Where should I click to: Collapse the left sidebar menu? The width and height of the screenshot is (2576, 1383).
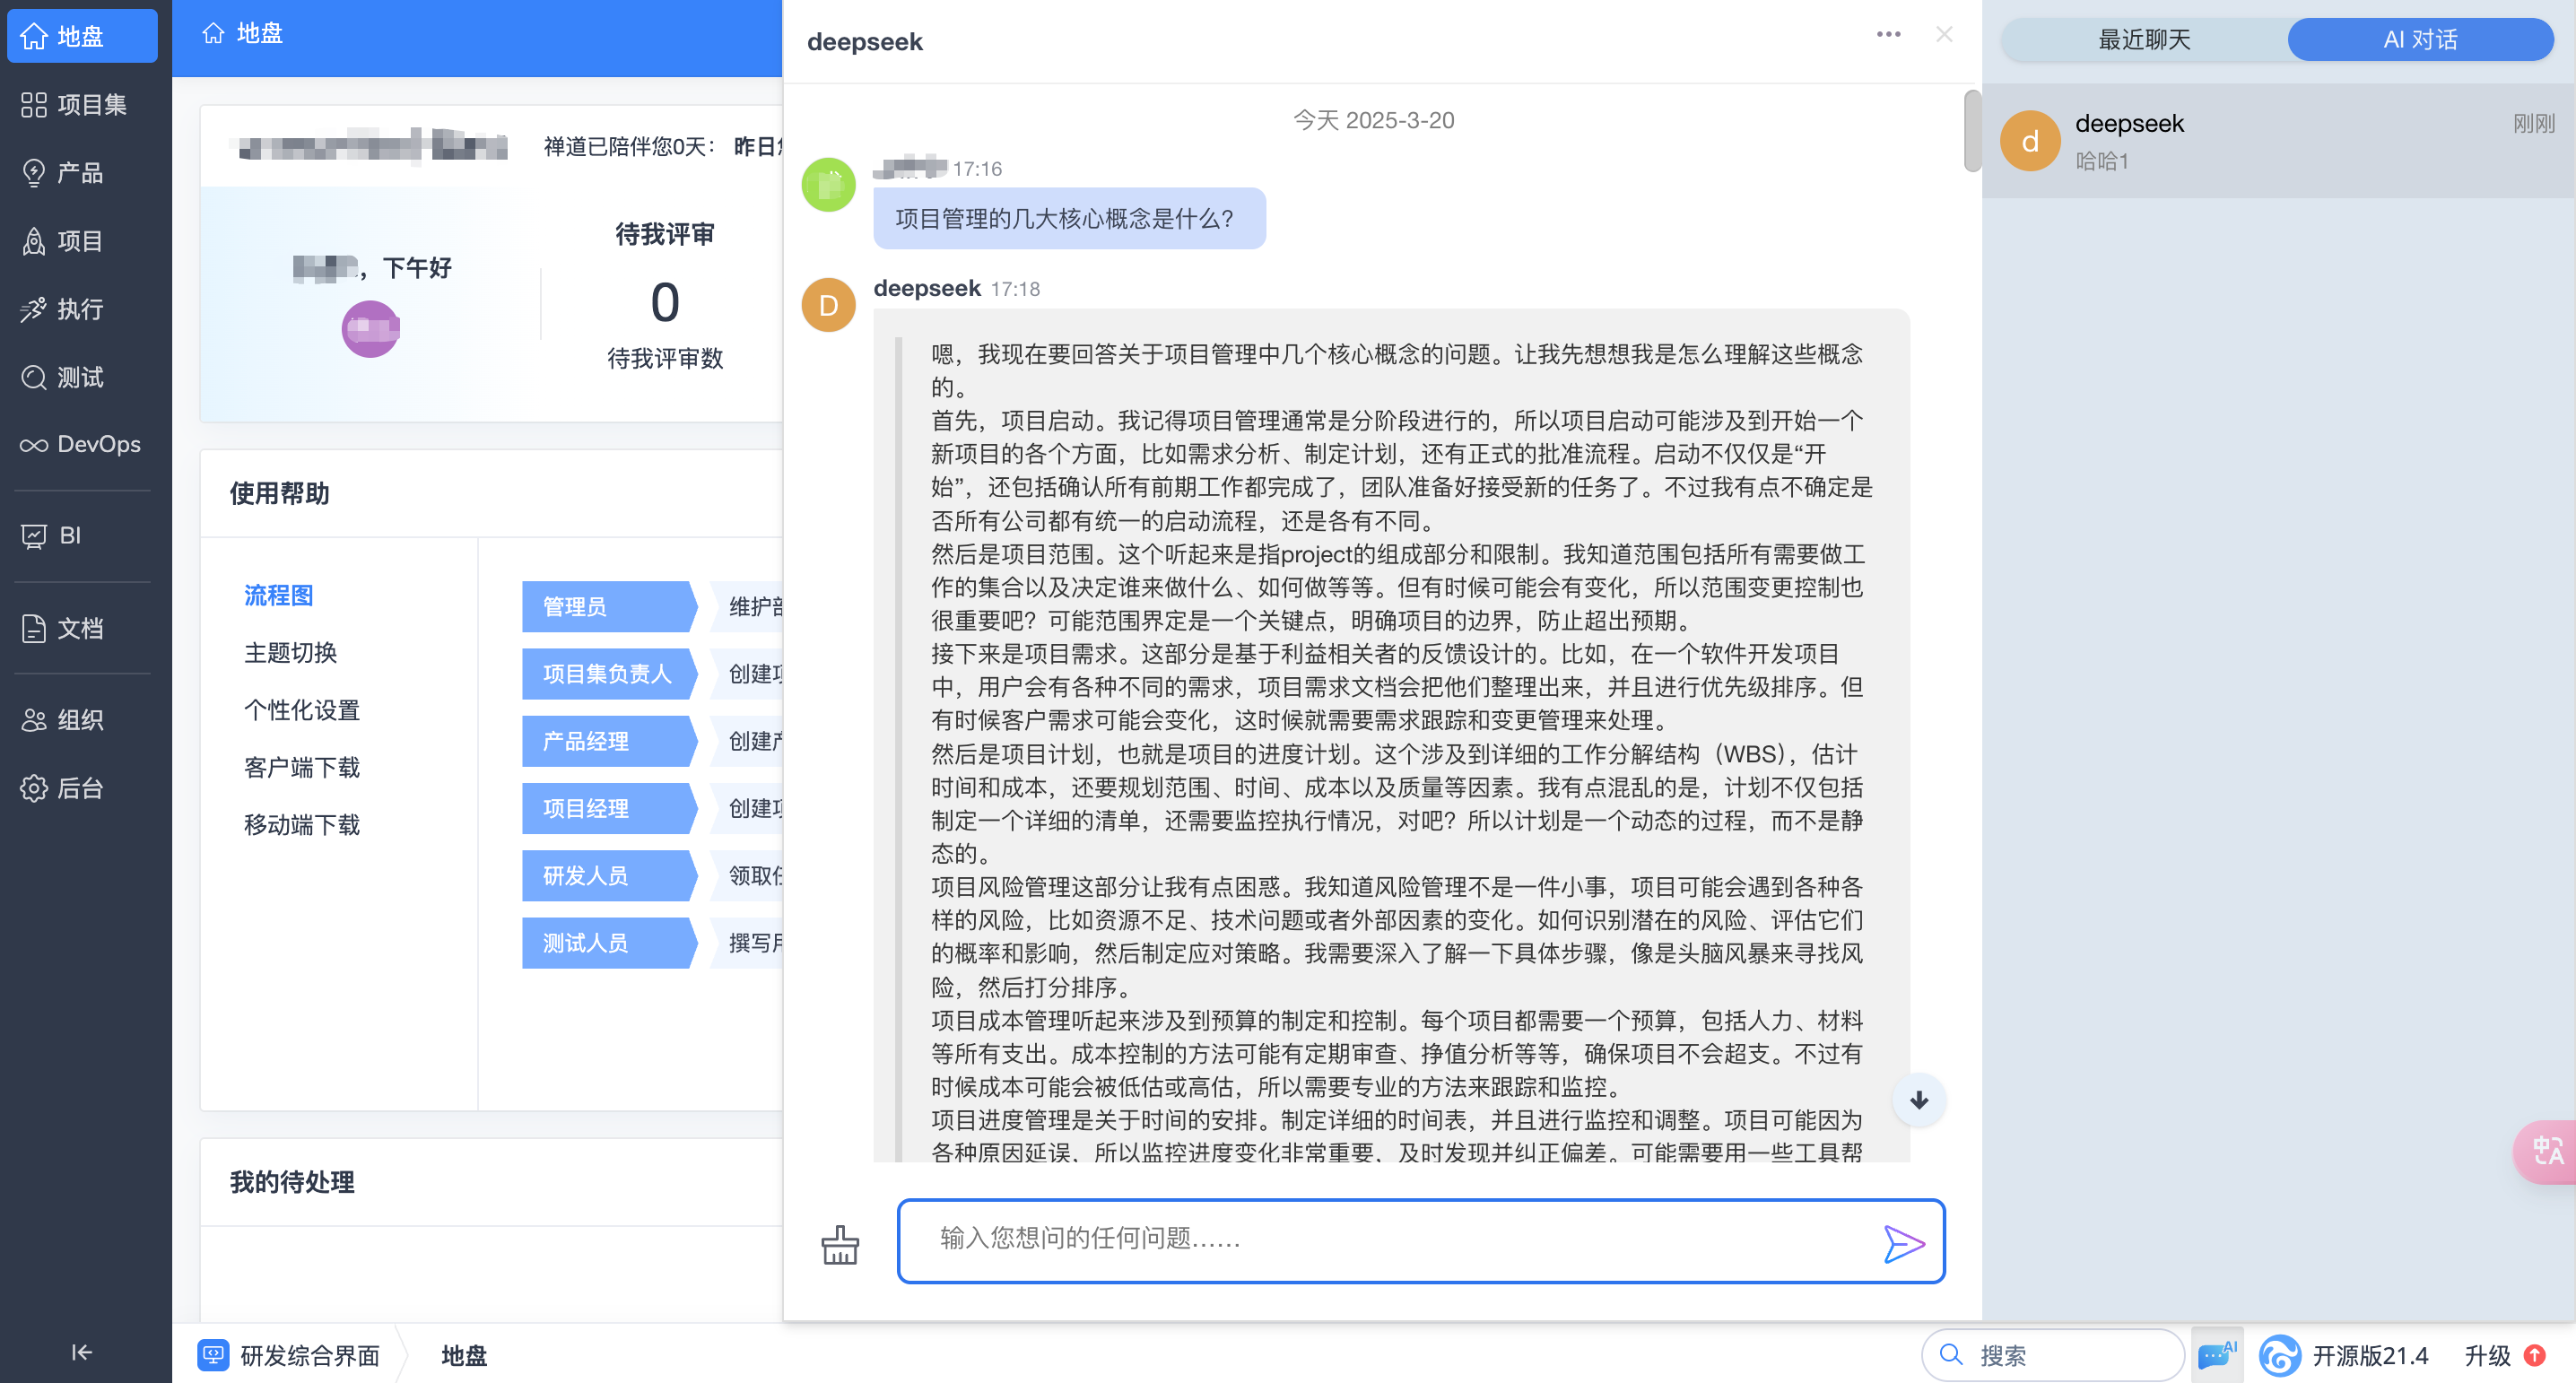point(81,1352)
